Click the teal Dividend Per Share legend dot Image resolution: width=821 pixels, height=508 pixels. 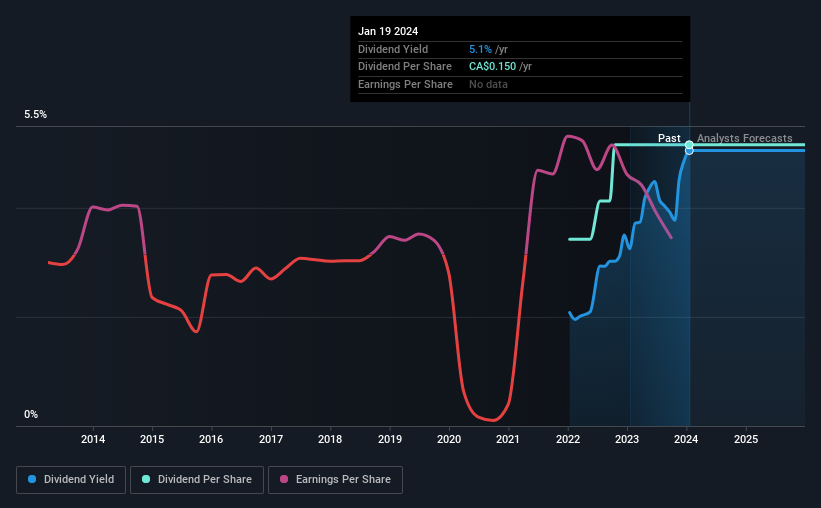coord(146,479)
